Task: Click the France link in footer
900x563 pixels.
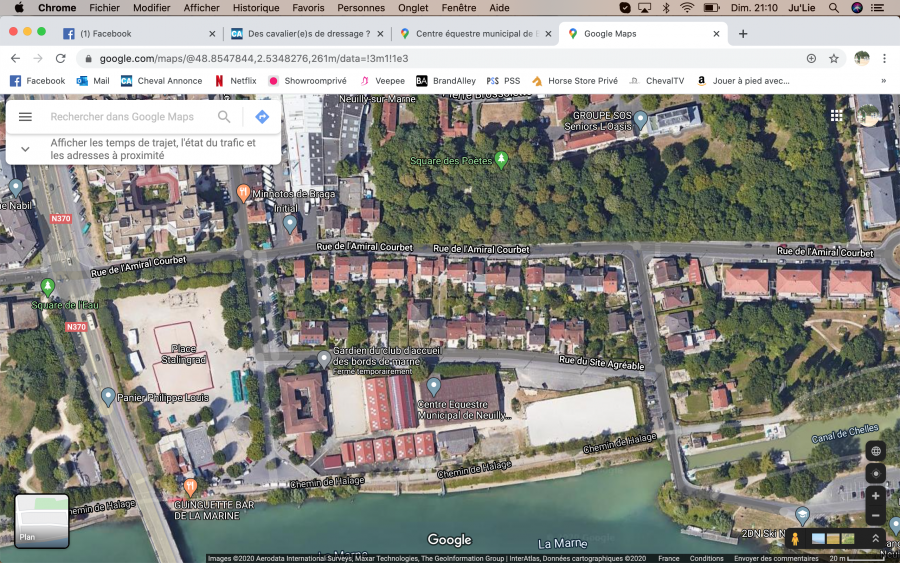Action: [669, 558]
